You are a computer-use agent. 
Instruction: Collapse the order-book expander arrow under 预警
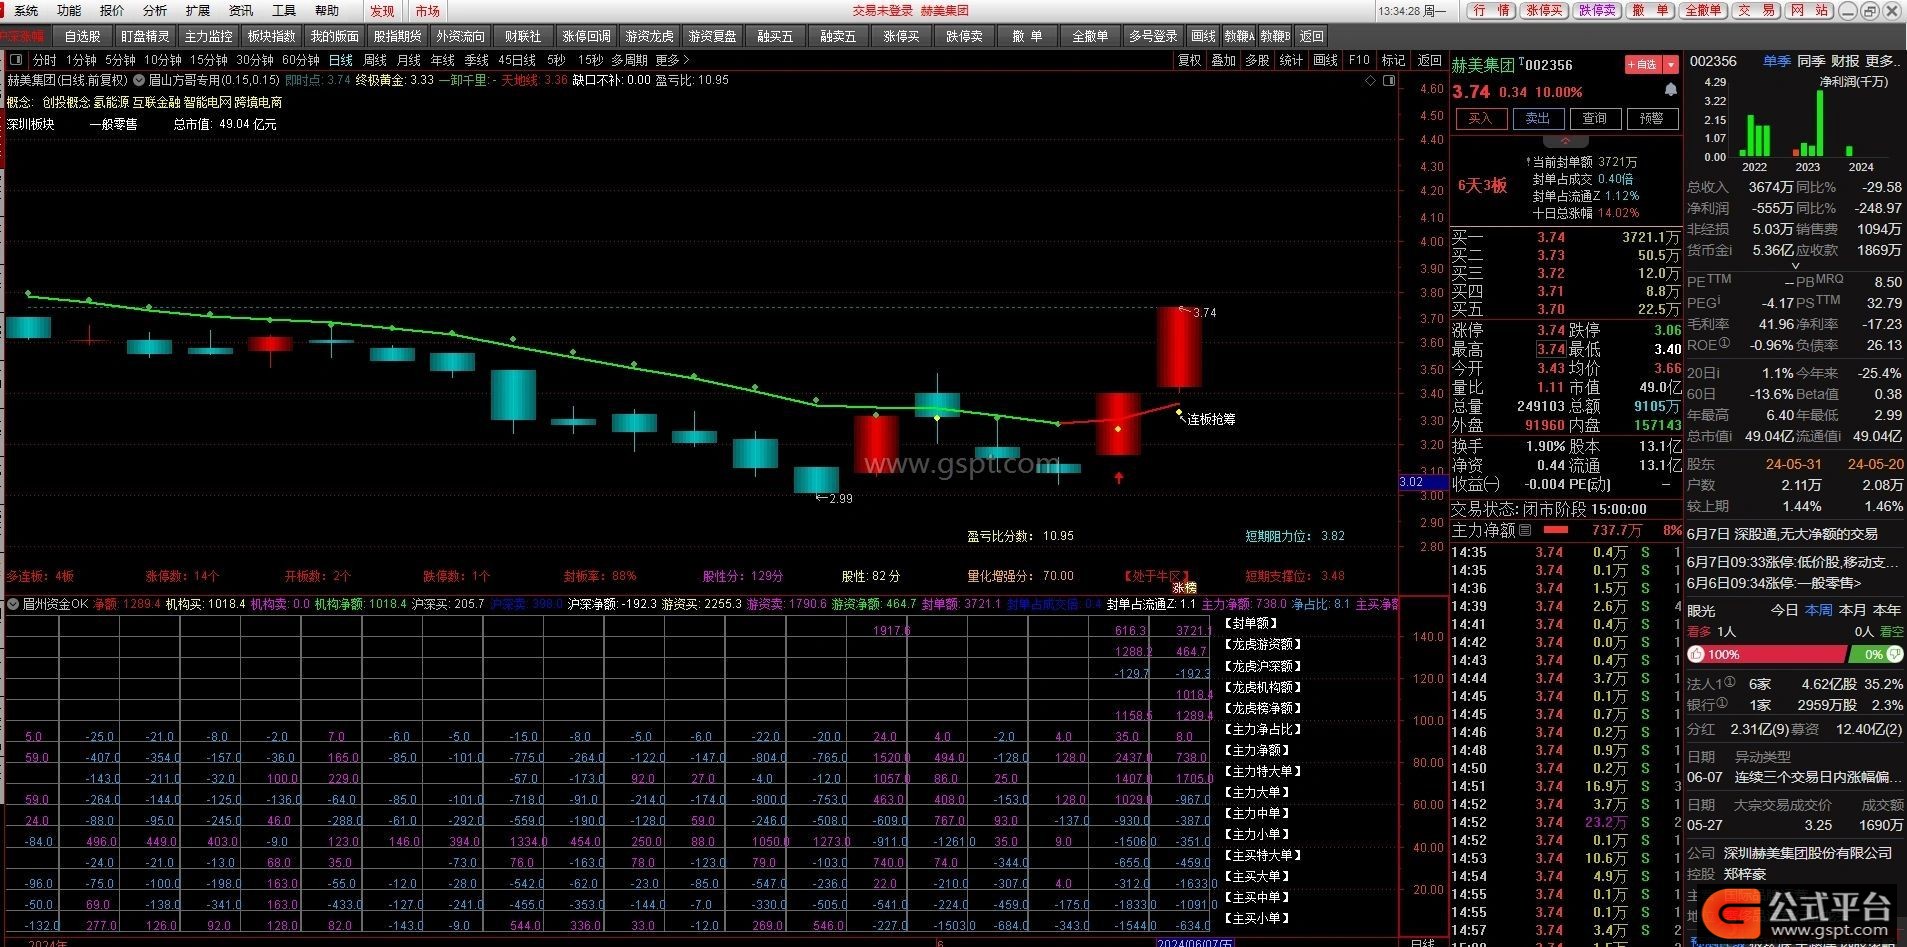(x=1566, y=142)
